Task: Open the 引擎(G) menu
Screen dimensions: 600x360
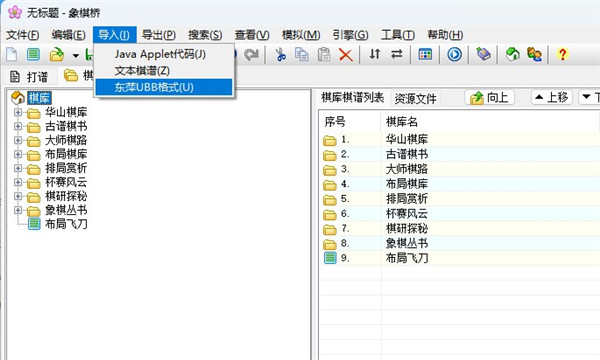Action: [x=350, y=35]
